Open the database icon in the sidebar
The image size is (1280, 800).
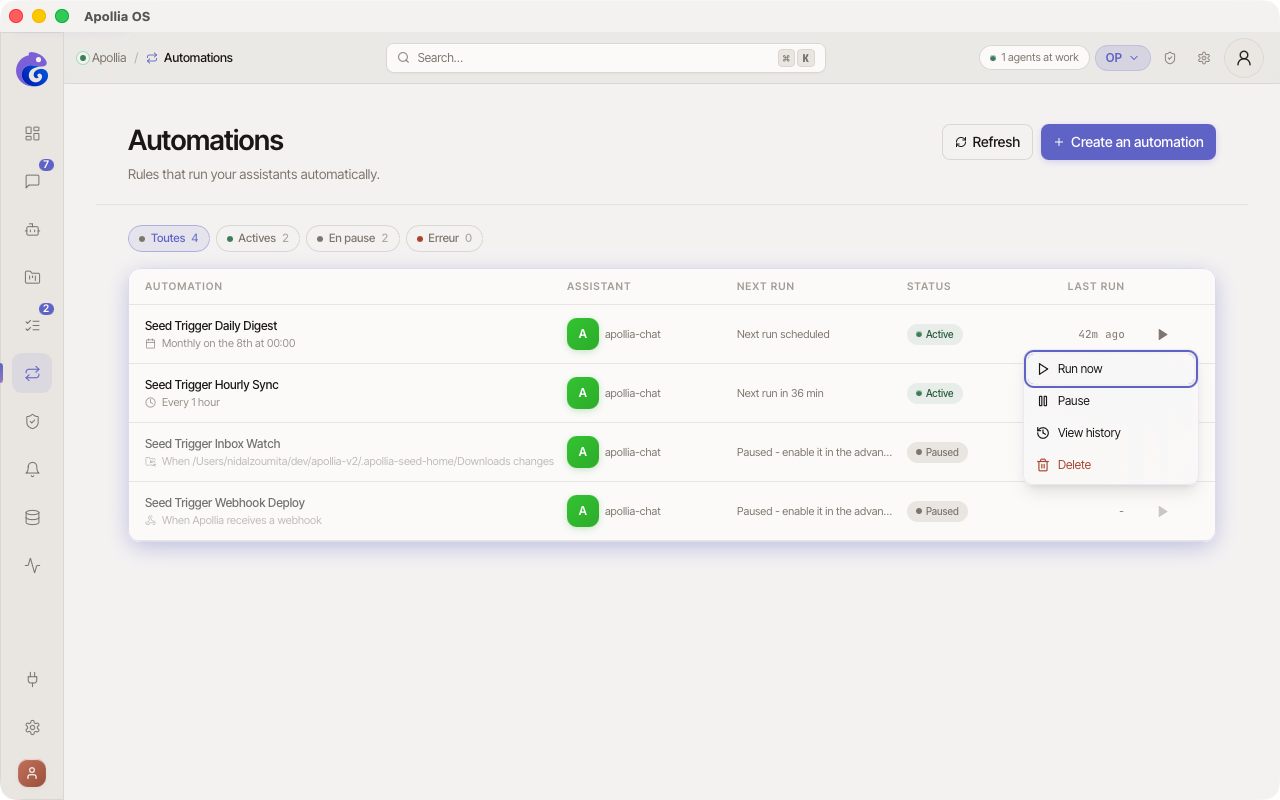point(32,517)
